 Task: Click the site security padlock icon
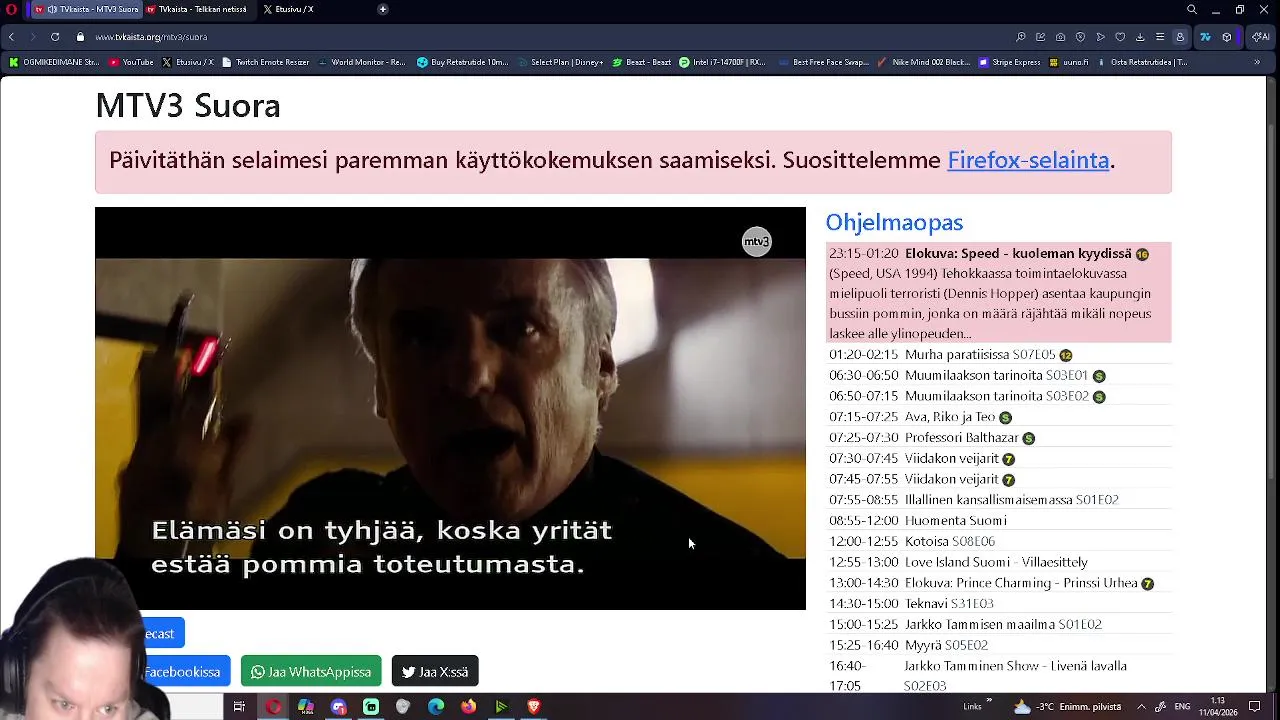tap(81, 37)
